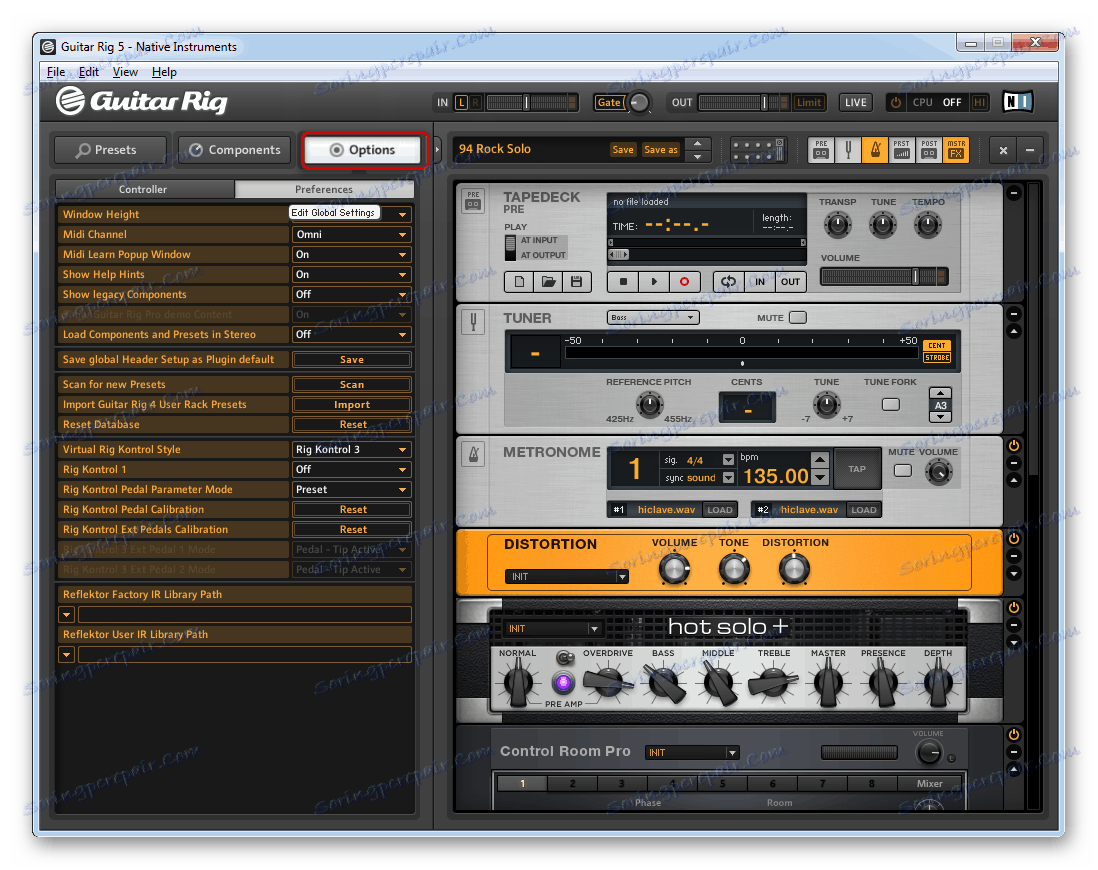
Task: Adjust the IN level slider in header
Action: tap(531, 102)
